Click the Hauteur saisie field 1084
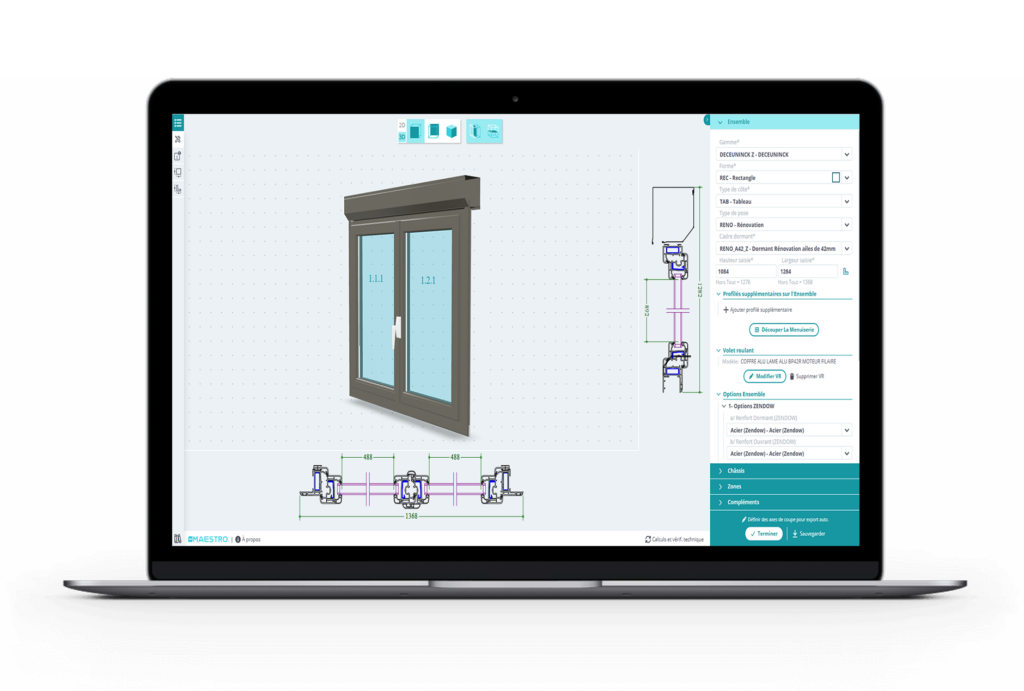Image resolution: width=1024 pixels, height=691 pixels. [745, 272]
